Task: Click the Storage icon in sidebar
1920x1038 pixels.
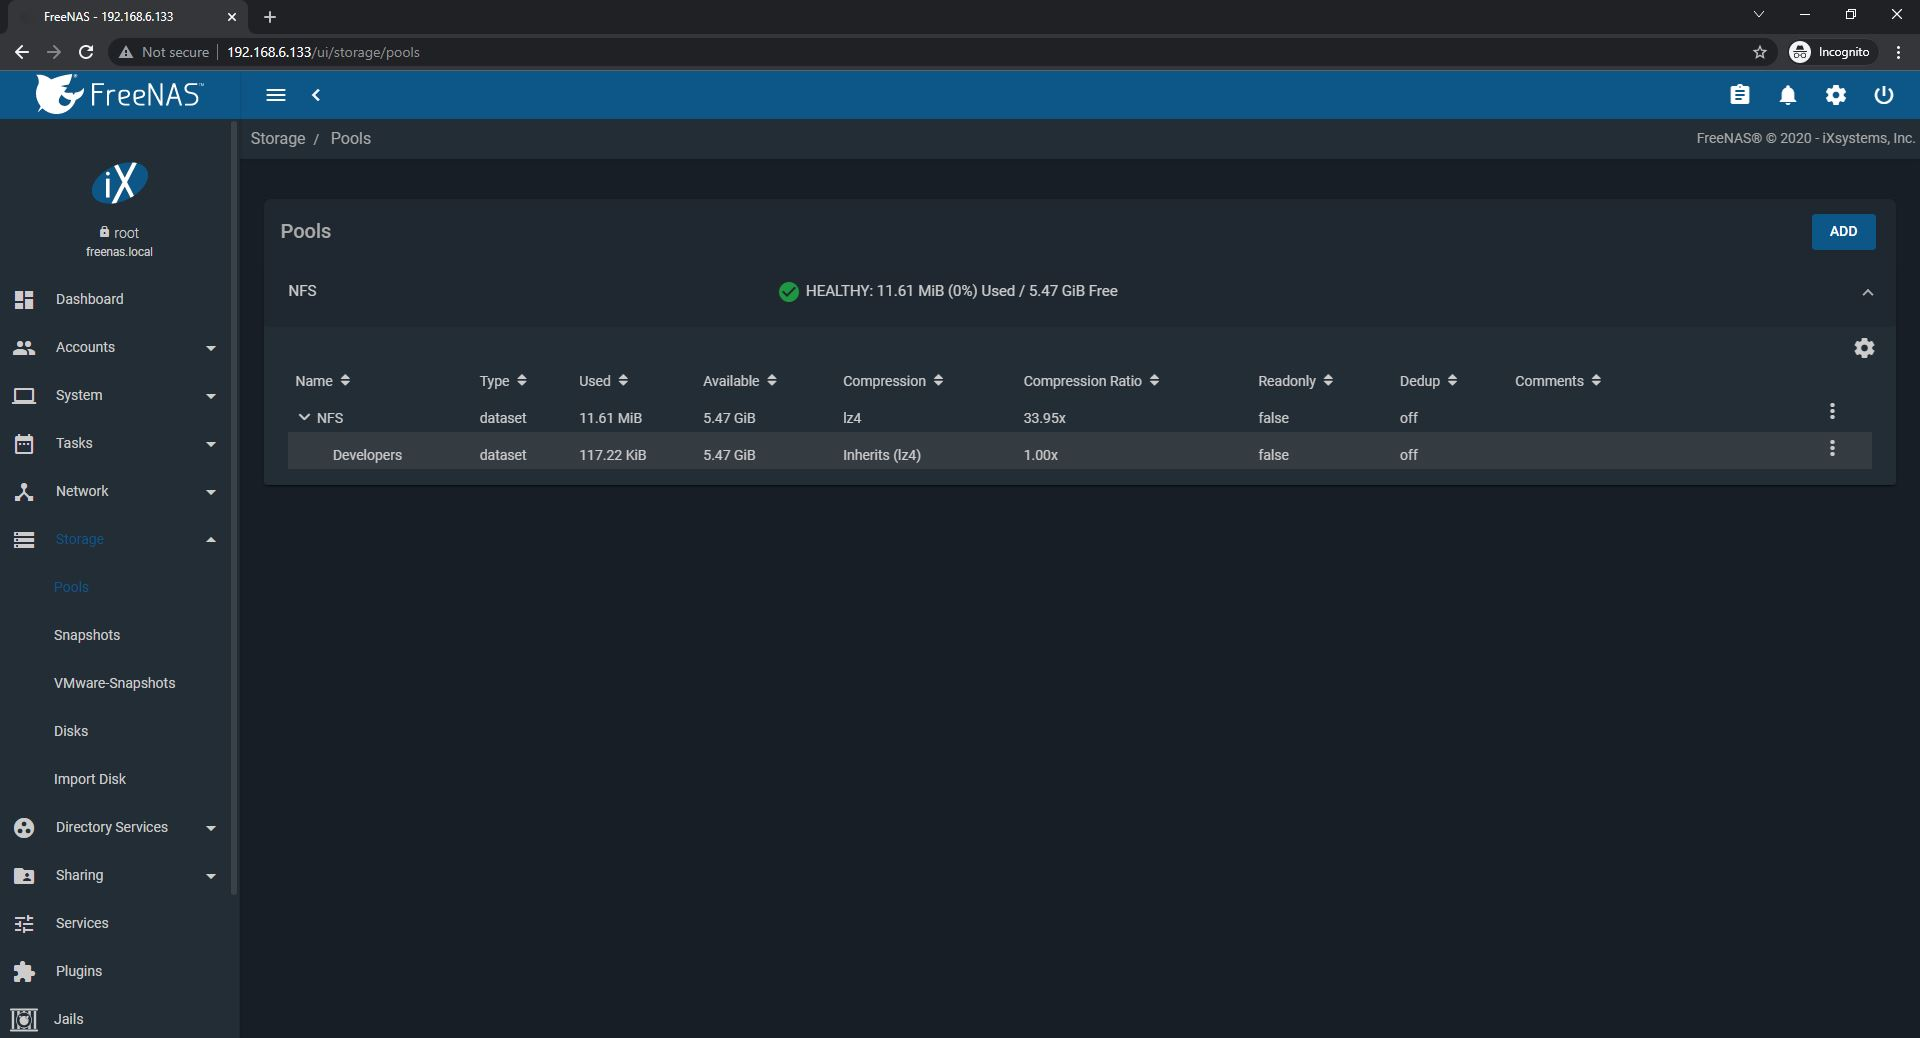Action: click(24, 539)
